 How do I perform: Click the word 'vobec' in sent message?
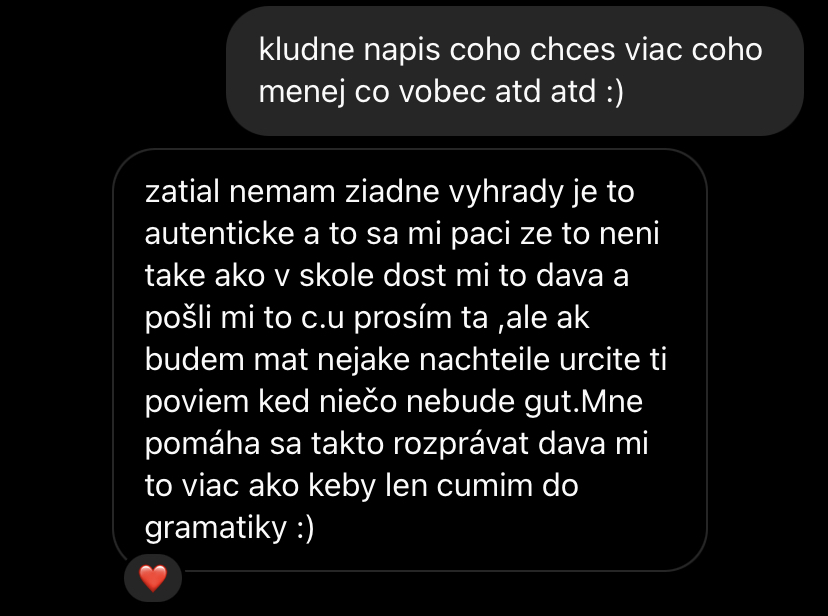442,91
